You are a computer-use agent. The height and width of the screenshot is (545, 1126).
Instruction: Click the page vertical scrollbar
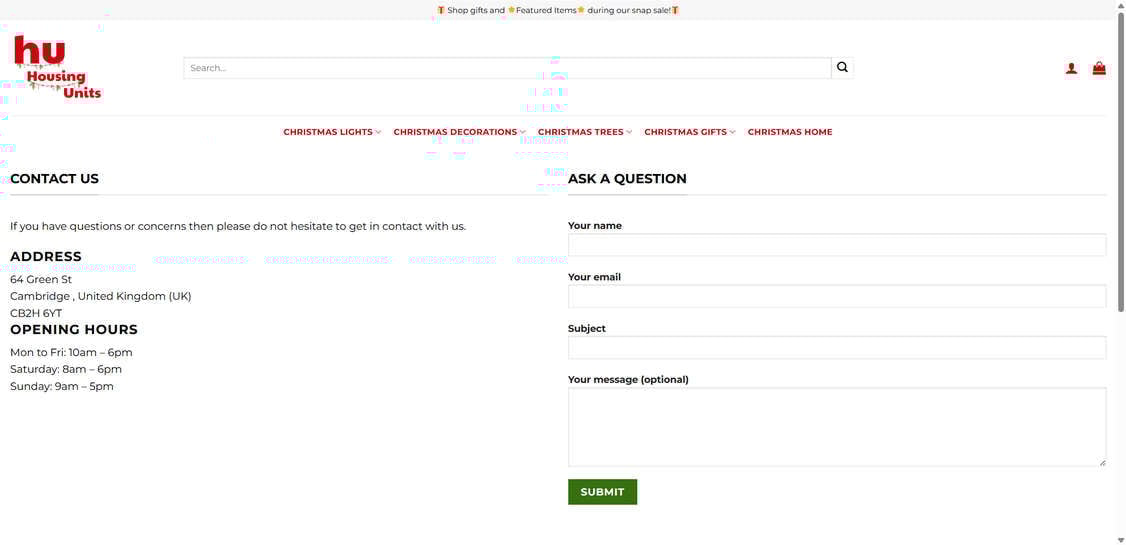[x=1120, y=162]
